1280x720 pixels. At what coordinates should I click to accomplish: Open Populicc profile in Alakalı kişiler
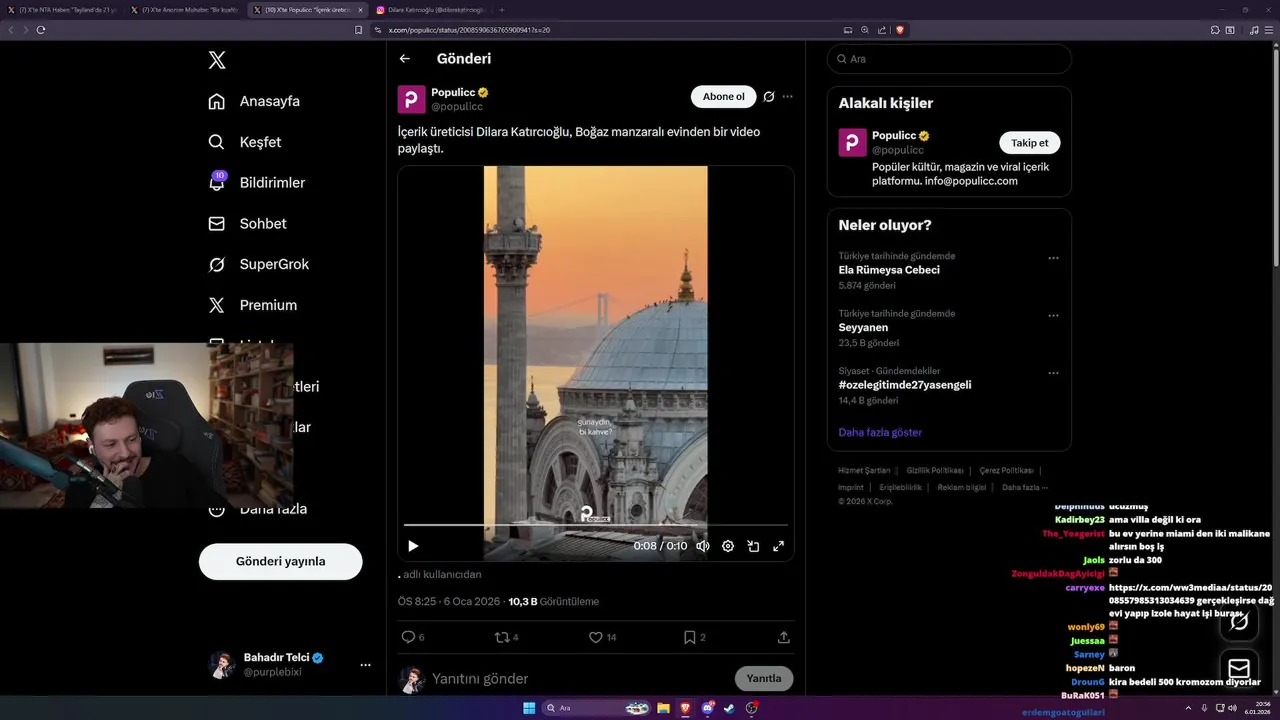(894, 135)
